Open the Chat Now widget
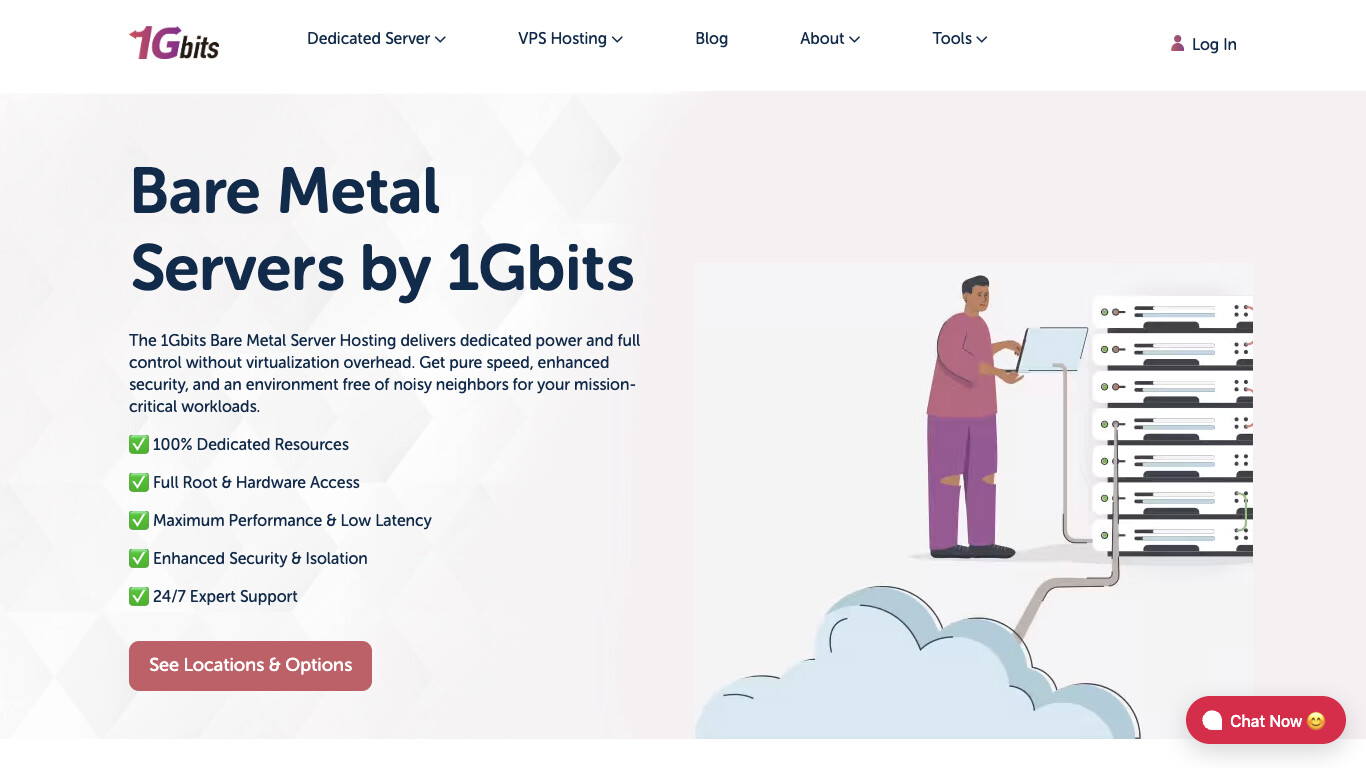 click(x=1266, y=720)
